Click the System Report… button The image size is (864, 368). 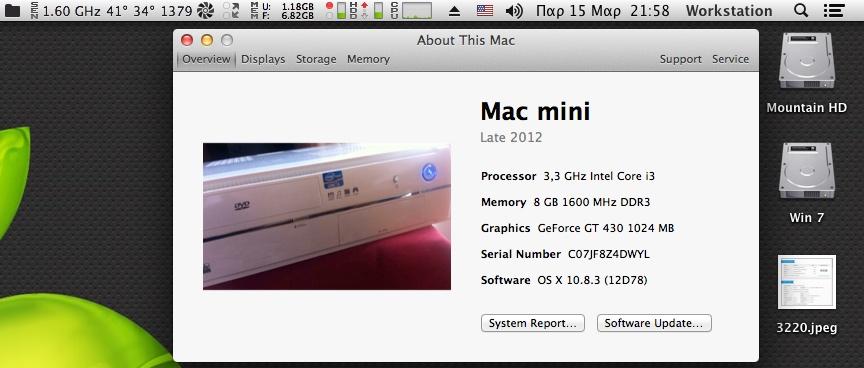coord(532,323)
